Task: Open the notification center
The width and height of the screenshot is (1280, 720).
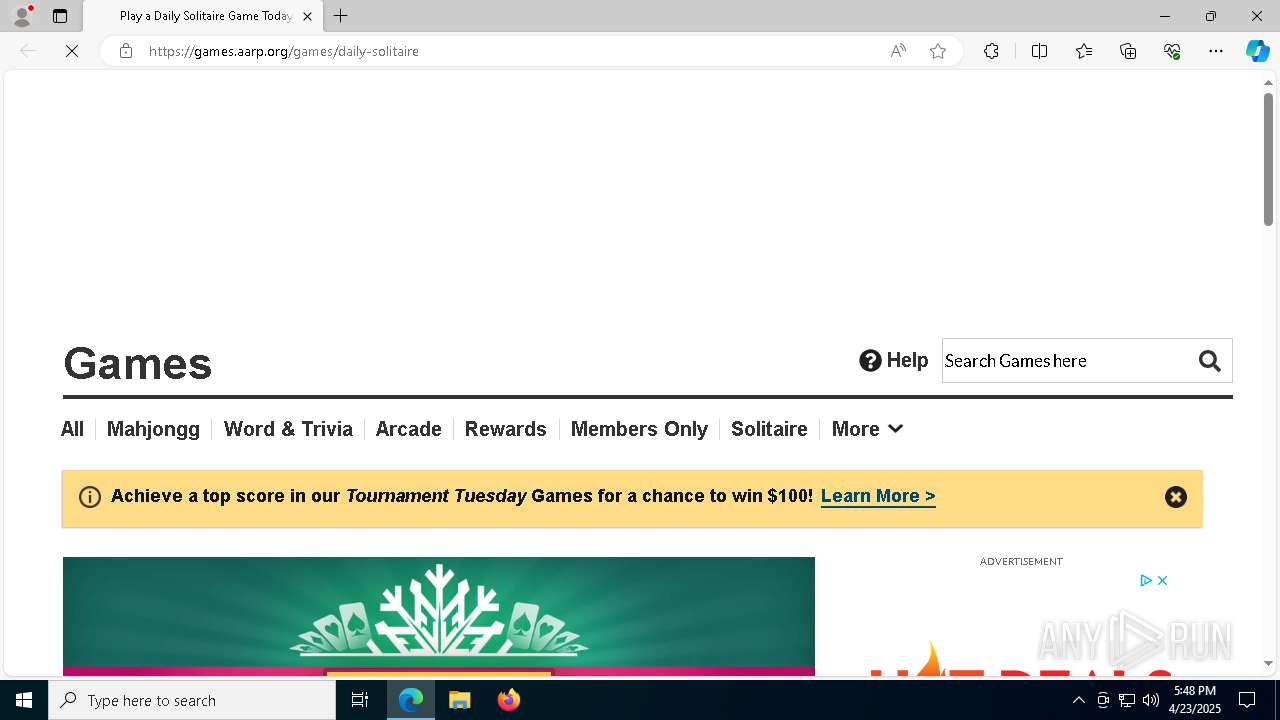Action: pyautogui.click(x=1247, y=700)
